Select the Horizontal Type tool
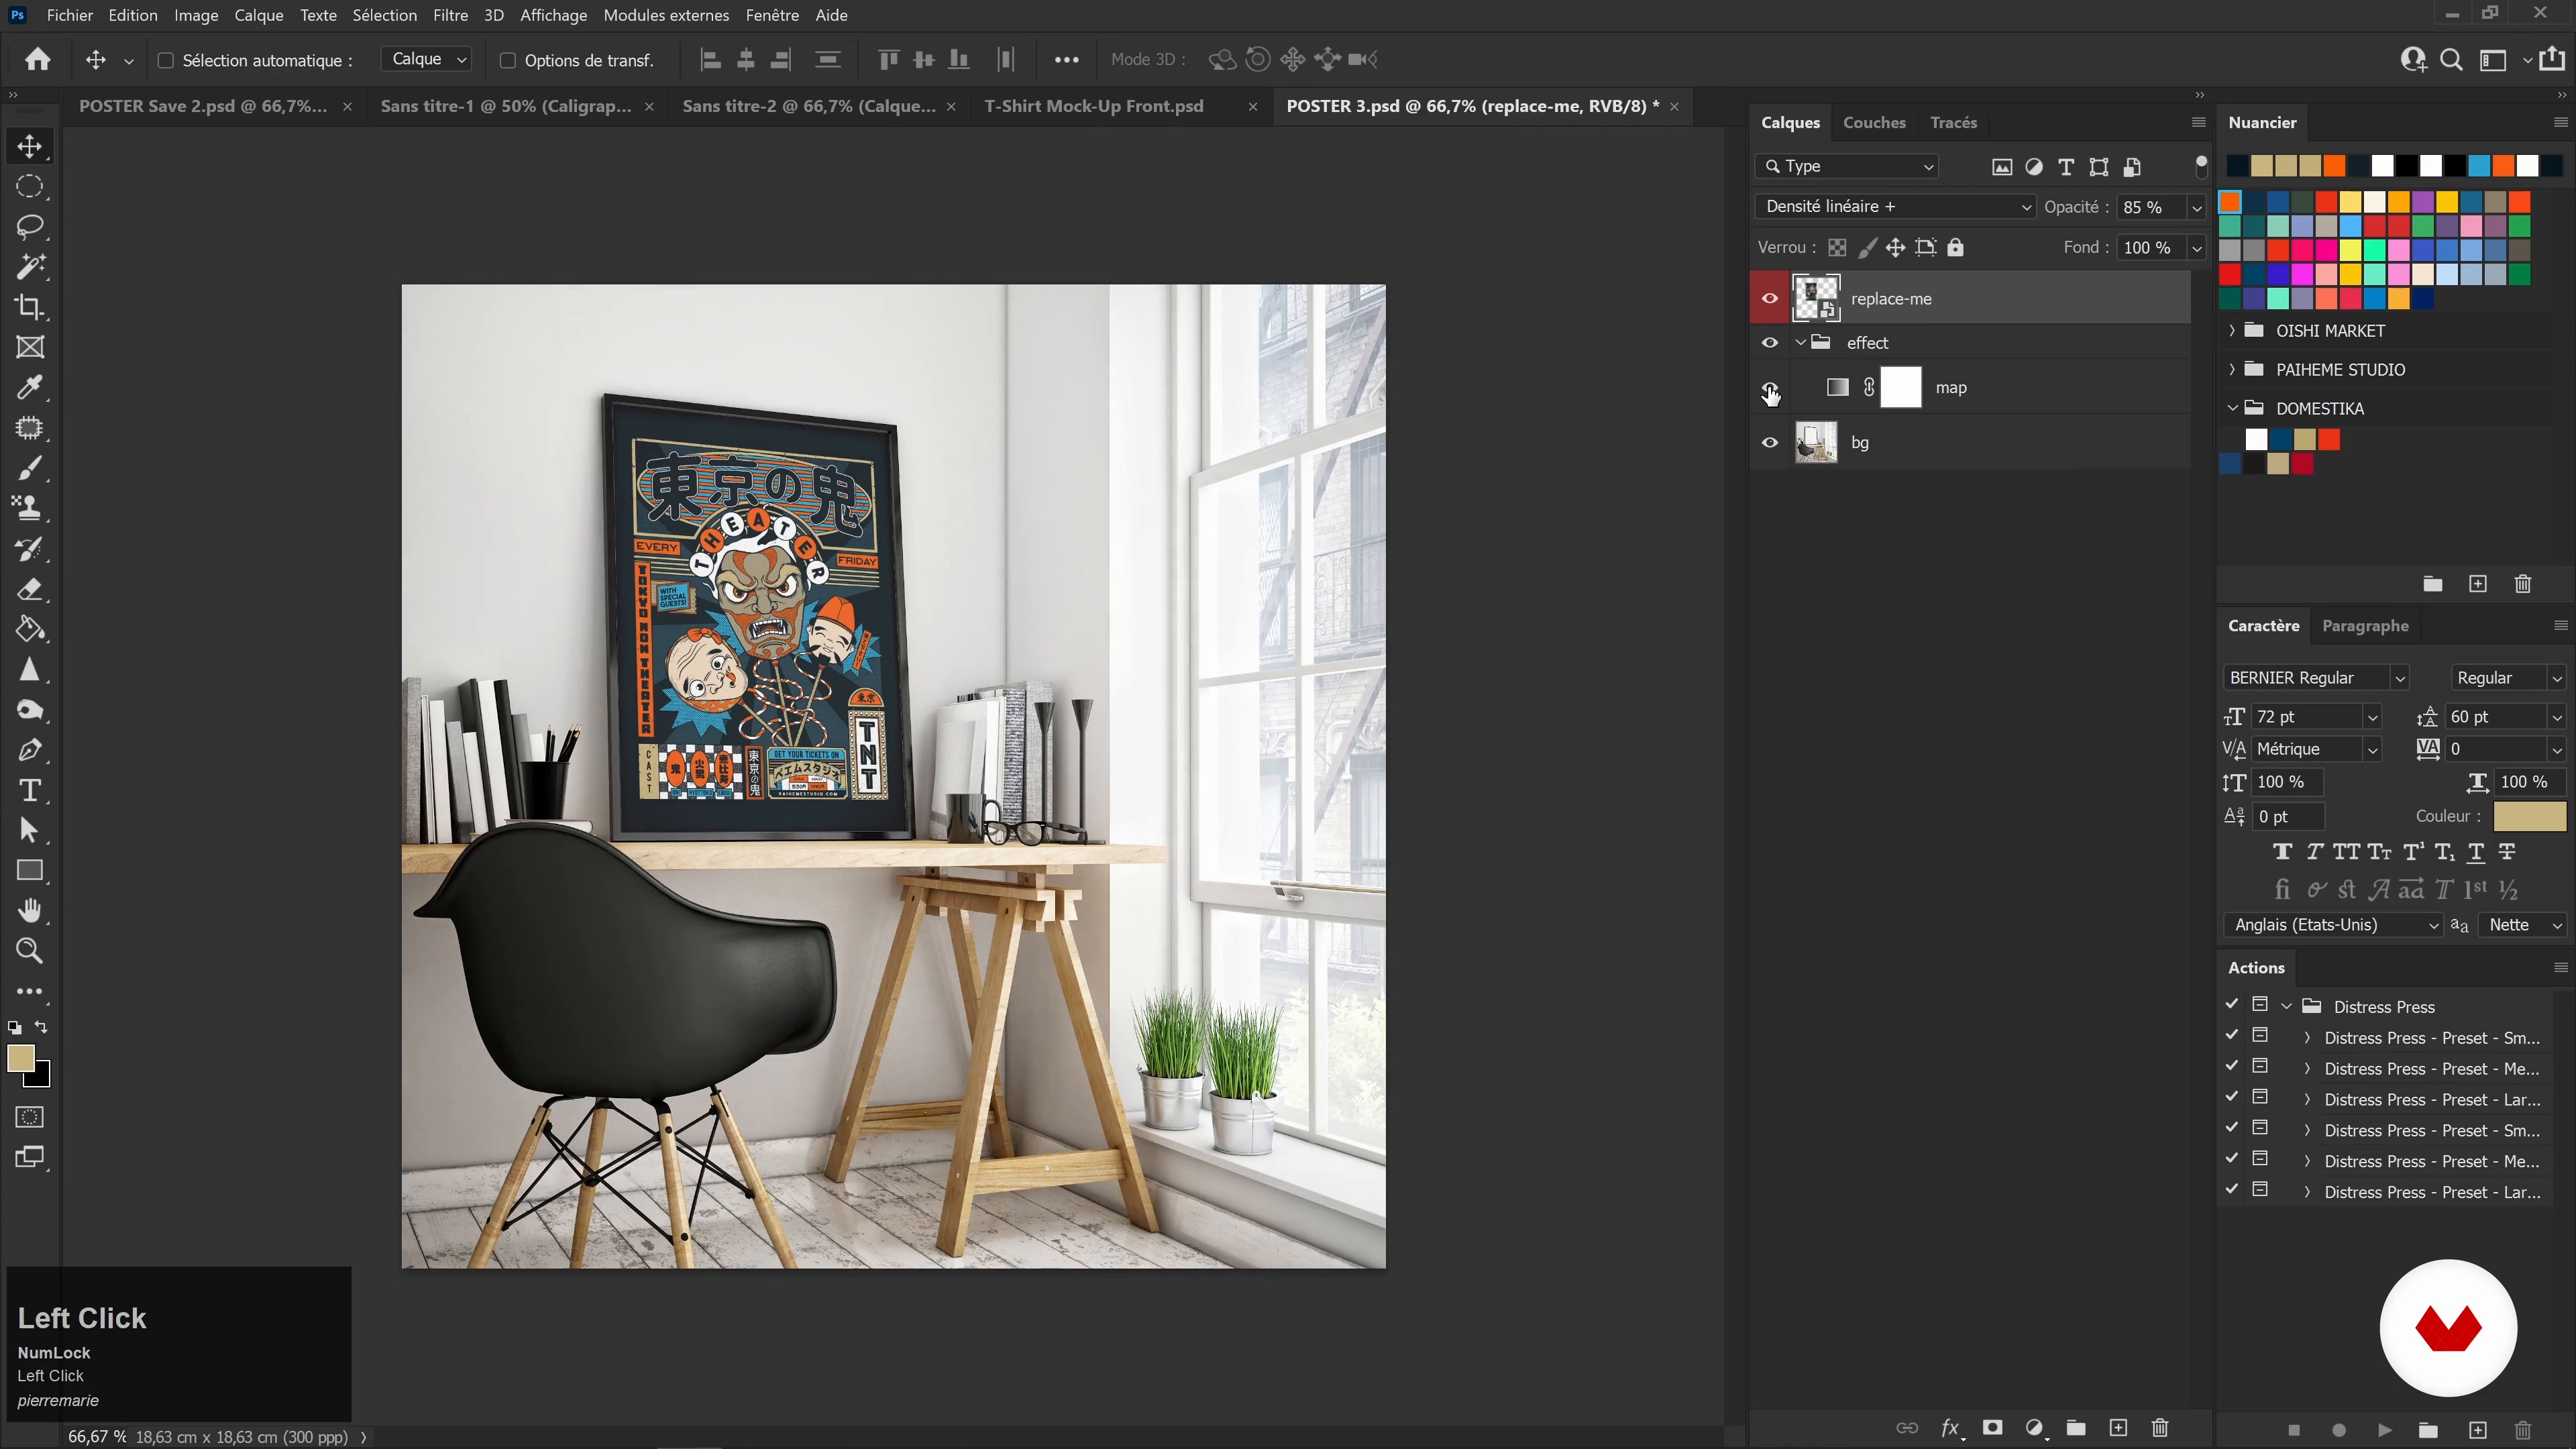The width and height of the screenshot is (2576, 1449). tap(29, 791)
